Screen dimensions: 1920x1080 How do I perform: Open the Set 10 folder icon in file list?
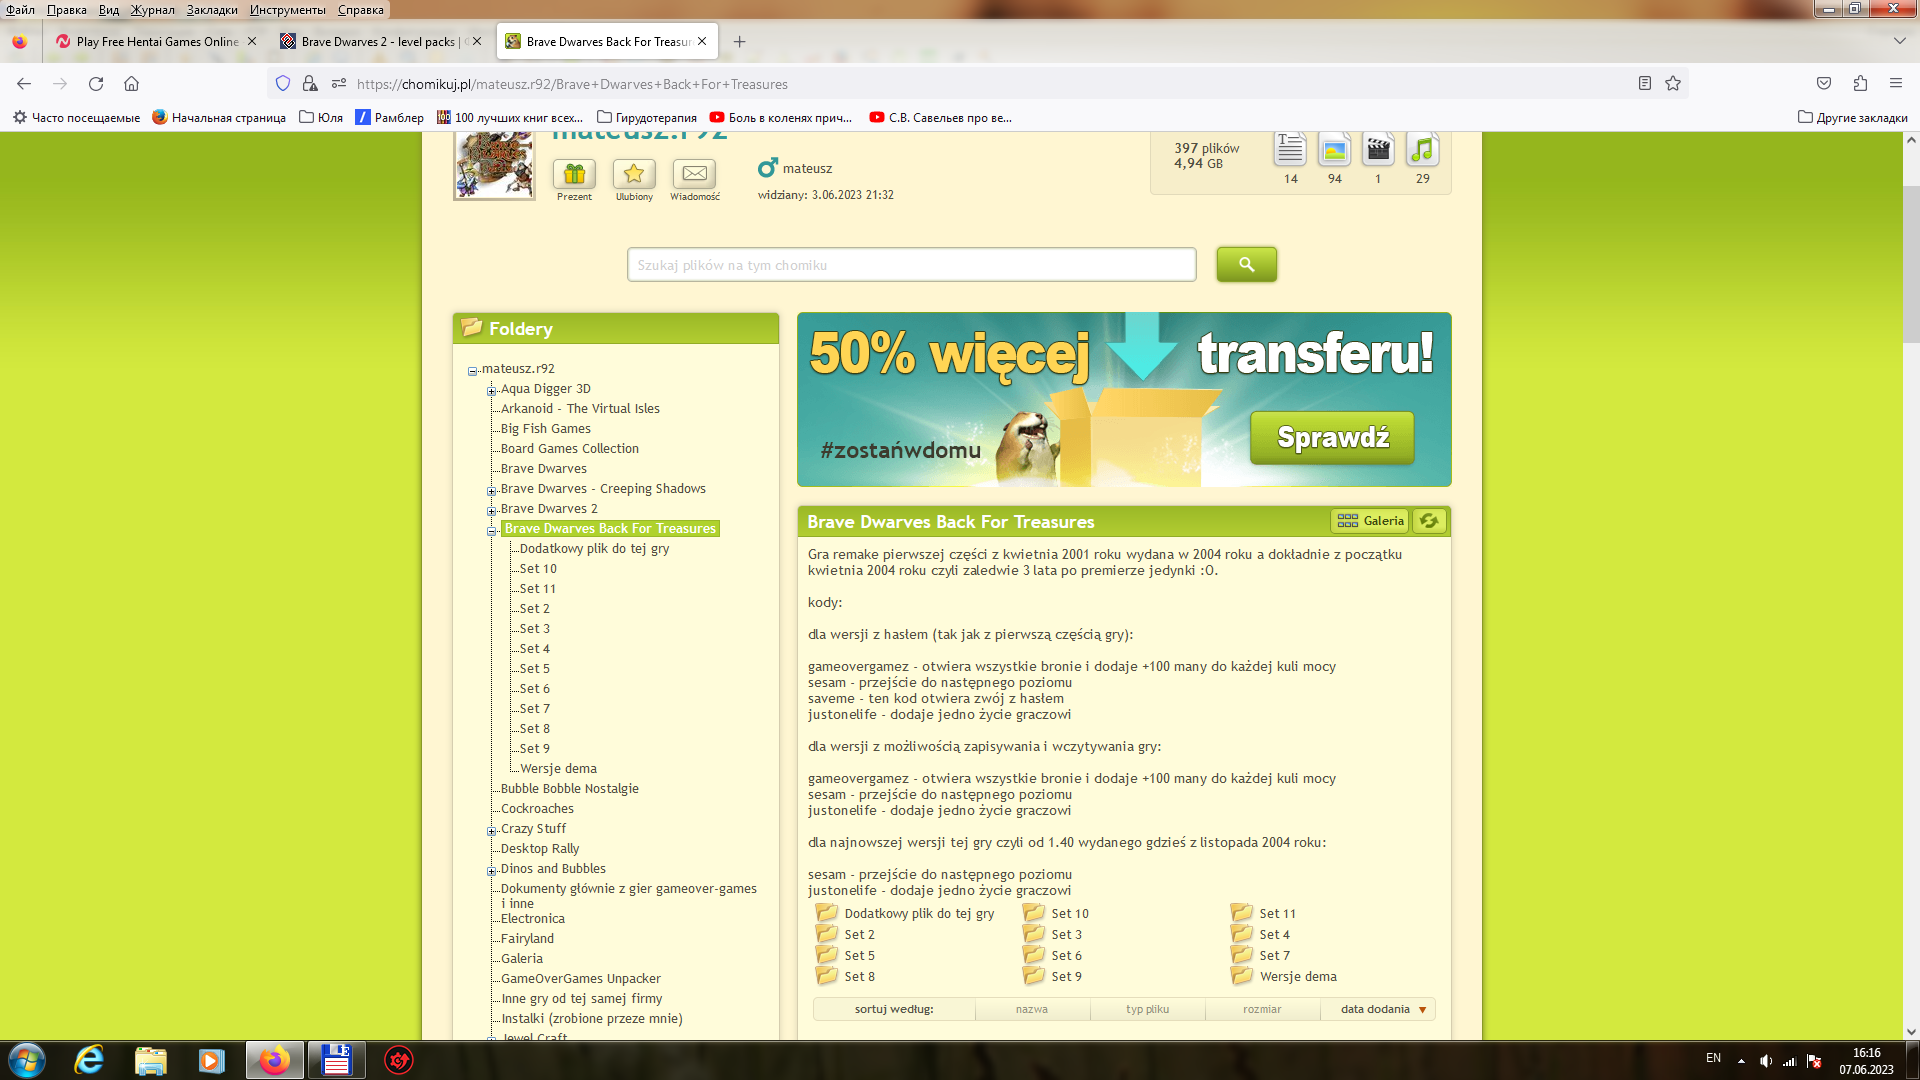pos(1034,913)
